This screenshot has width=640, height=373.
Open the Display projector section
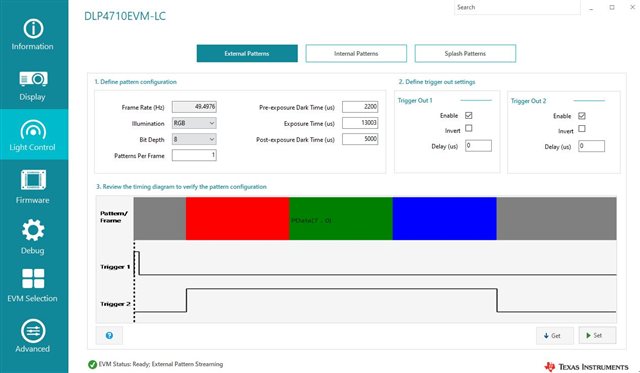[x=33, y=86]
